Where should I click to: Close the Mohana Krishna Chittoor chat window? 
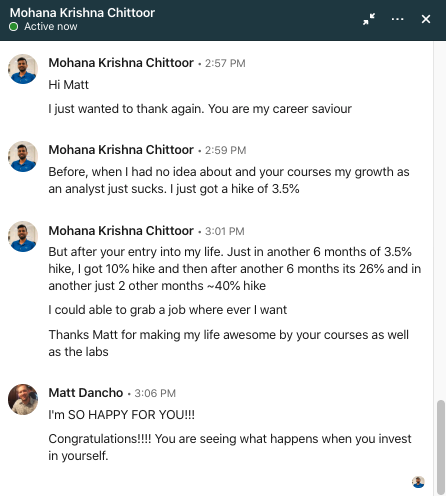click(426, 19)
